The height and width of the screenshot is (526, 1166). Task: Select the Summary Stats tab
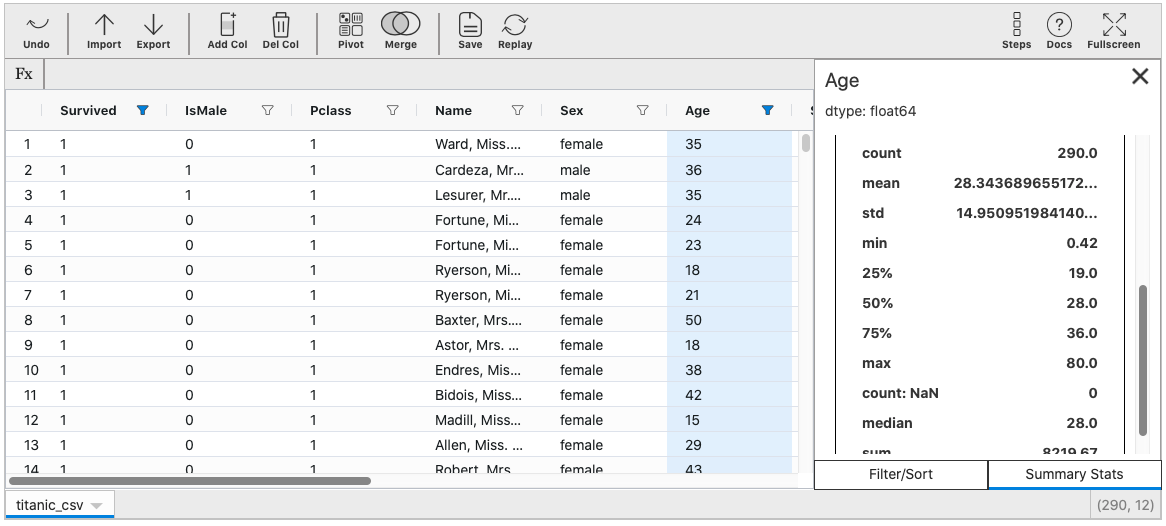1074,474
